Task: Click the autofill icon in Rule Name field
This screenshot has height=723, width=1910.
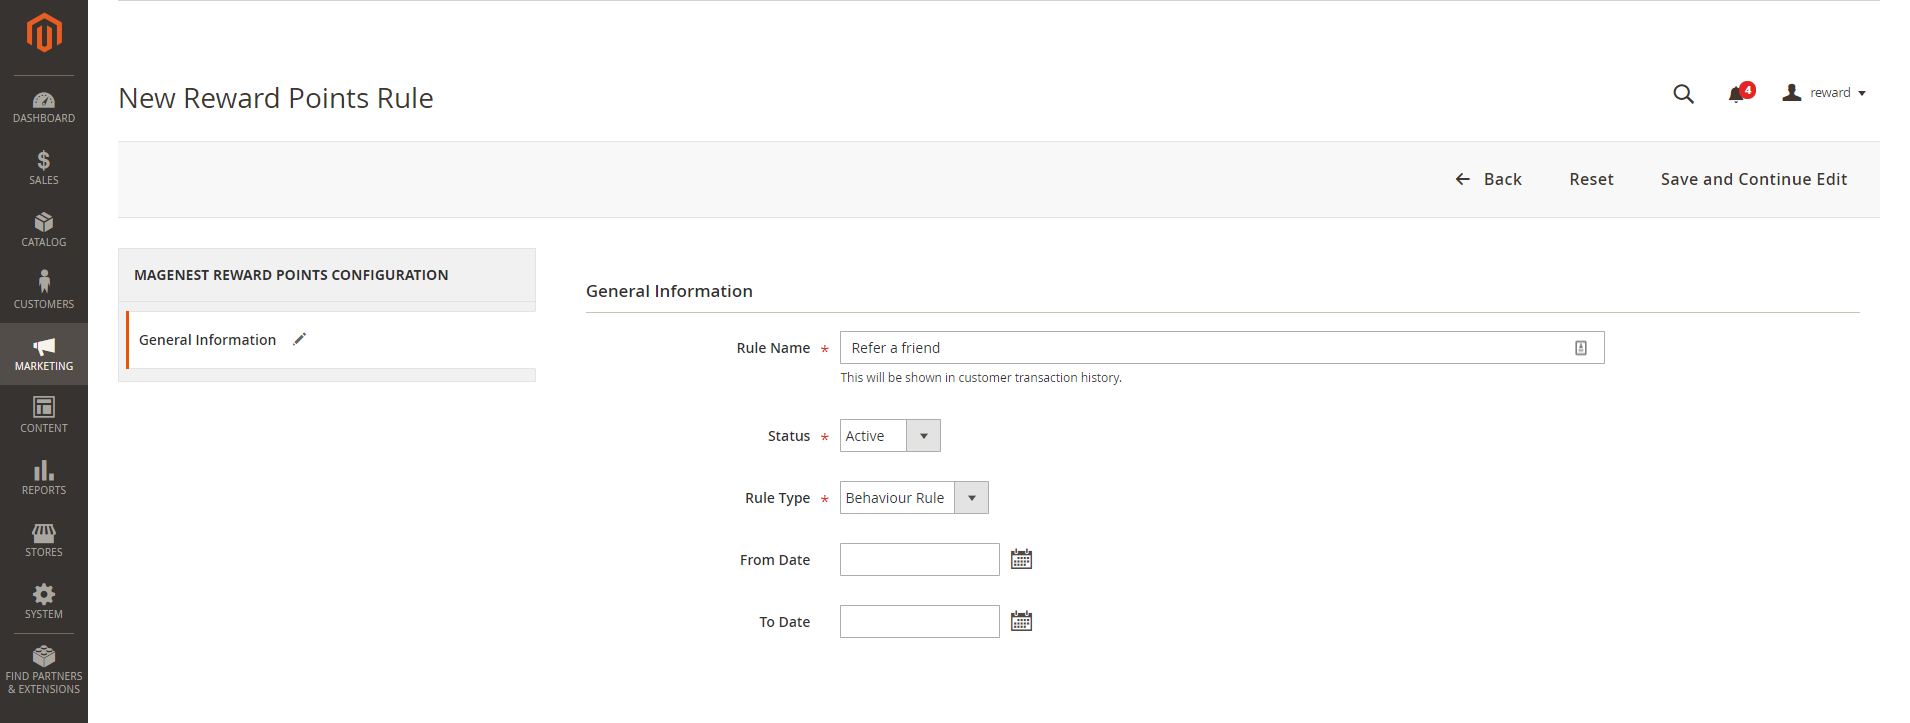Action: [x=1581, y=348]
